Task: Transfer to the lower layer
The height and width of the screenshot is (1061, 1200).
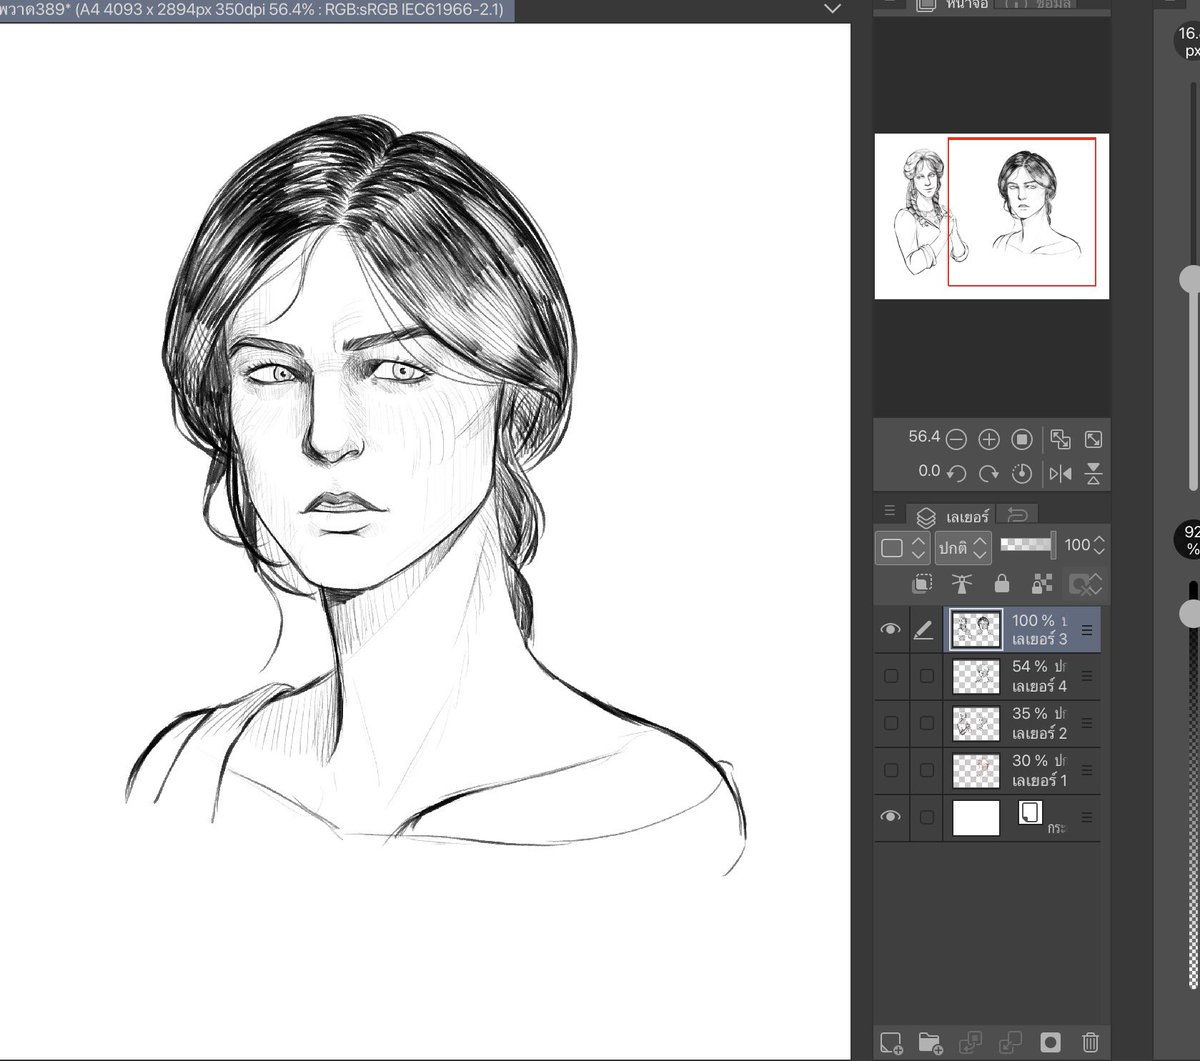Action: 970,1042
